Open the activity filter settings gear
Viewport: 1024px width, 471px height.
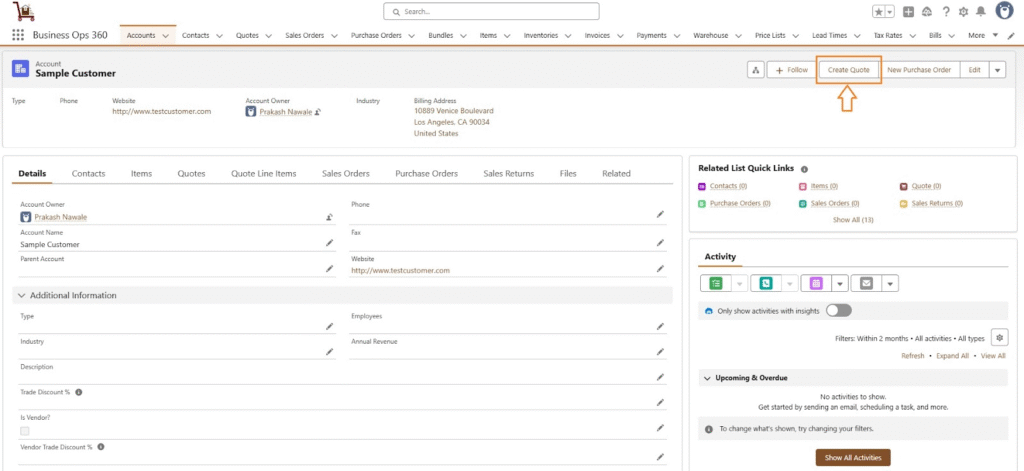pos(998,338)
